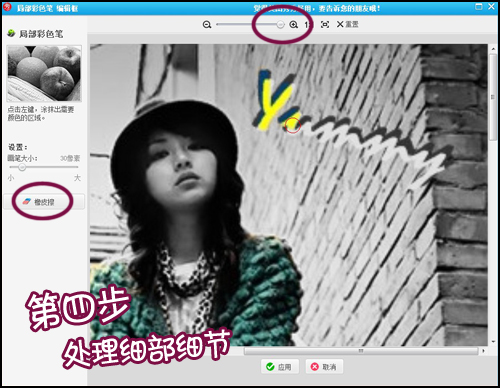Click the vertical scrollbar thumb

(x=493, y=97)
